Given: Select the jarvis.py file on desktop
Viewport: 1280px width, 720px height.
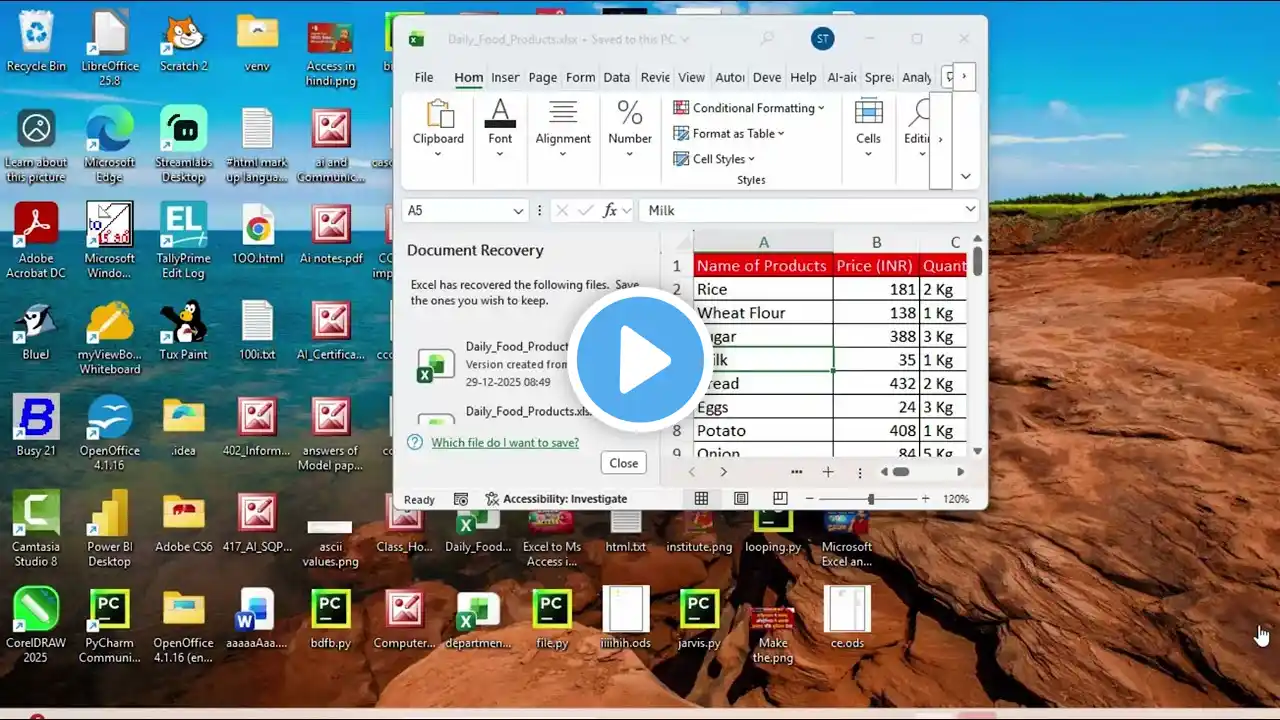Looking at the screenshot, I should 699,618.
